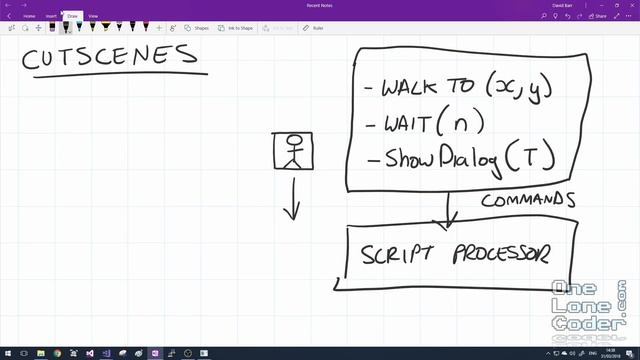The height and width of the screenshot is (360, 640).
Task: Show hidden system tray icons
Action: (x=548, y=353)
